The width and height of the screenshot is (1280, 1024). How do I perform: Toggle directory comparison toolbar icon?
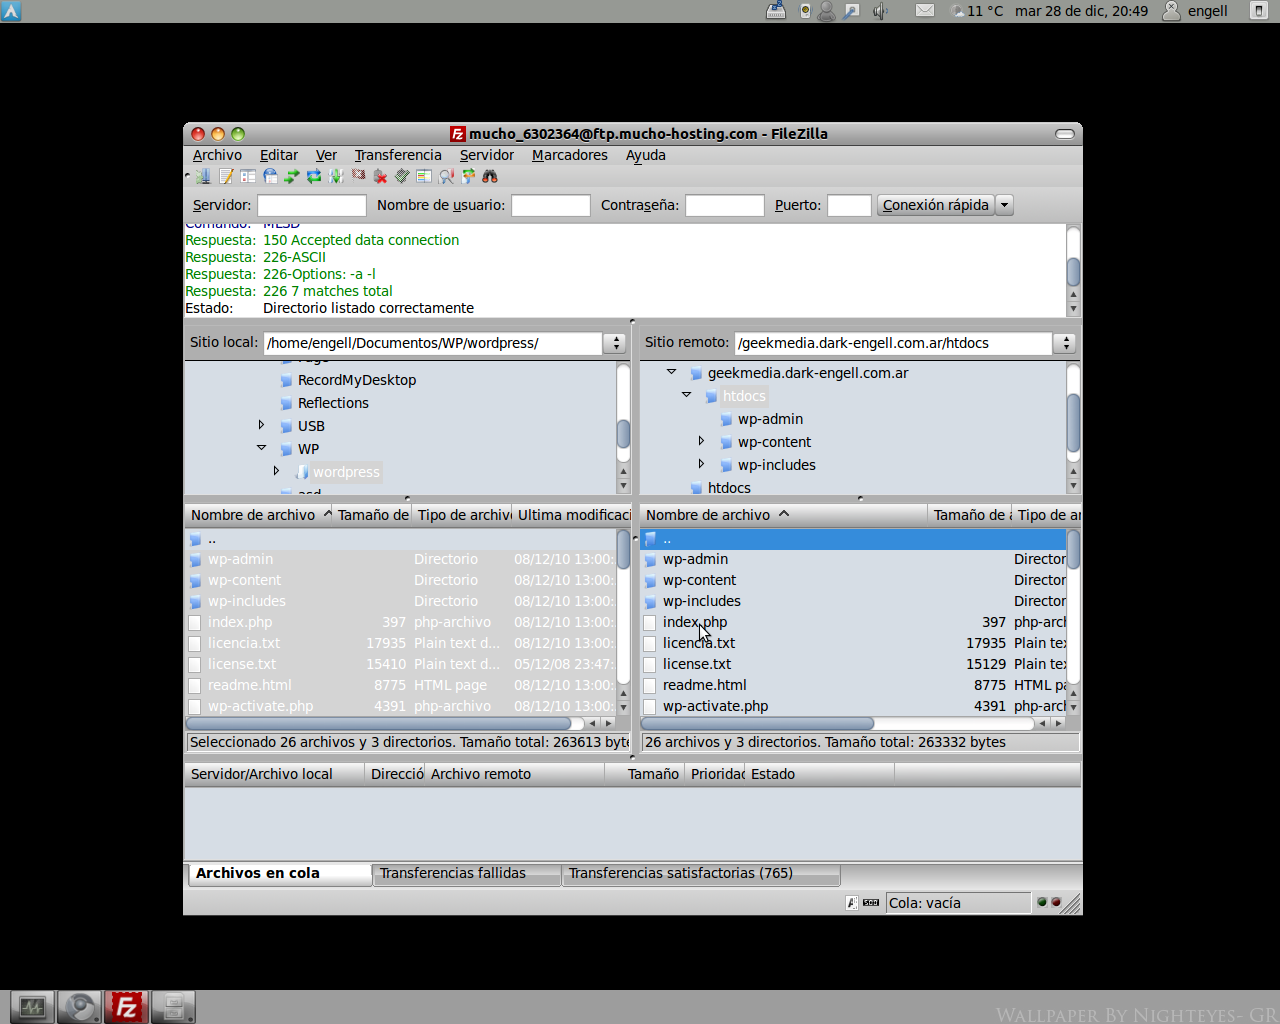tap(446, 176)
